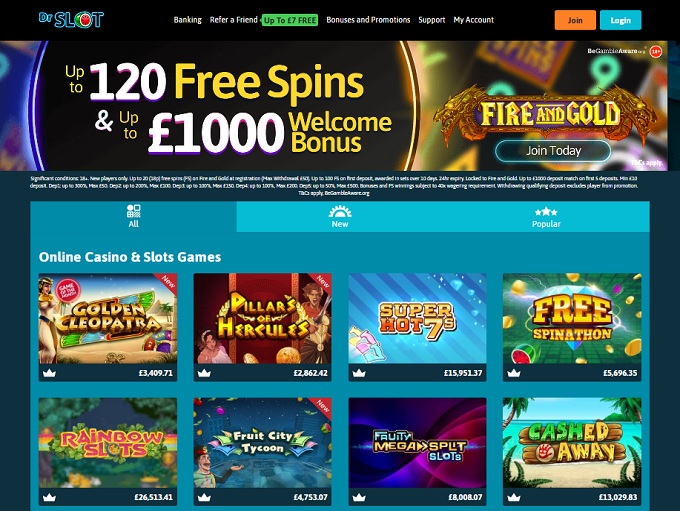This screenshot has height=511, width=680.
Task: Click crown icon under Free Spinathon
Action: tap(514, 373)
